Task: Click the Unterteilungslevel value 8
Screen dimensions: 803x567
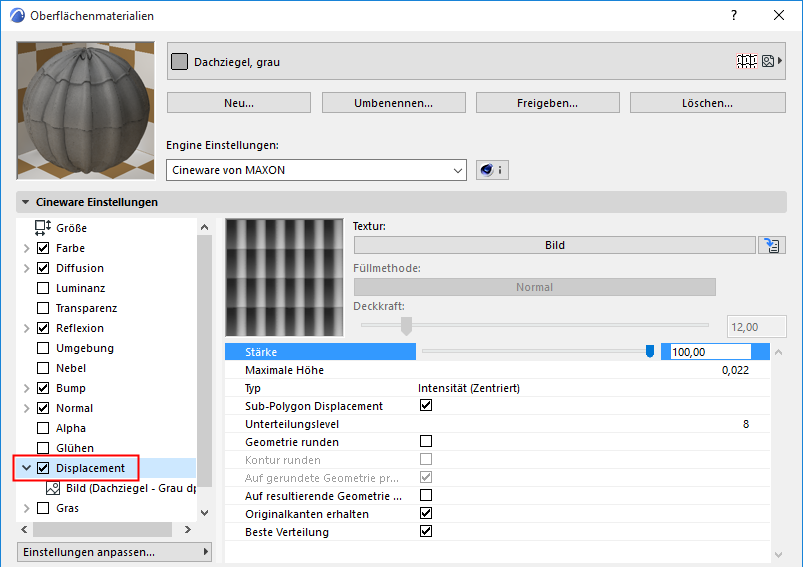Action: [x=746, y=424]
